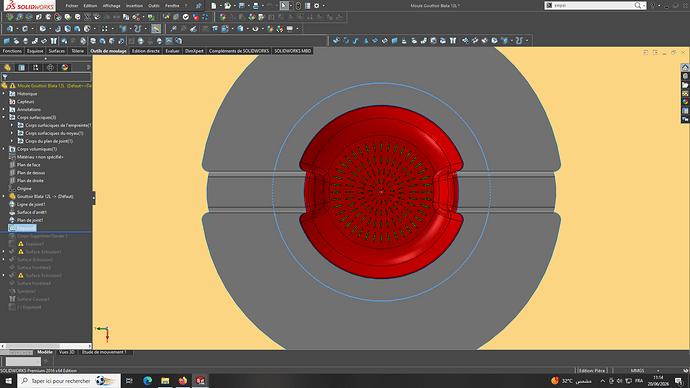
Task: Expand the Historique tree node
Action: click(4, 94)
